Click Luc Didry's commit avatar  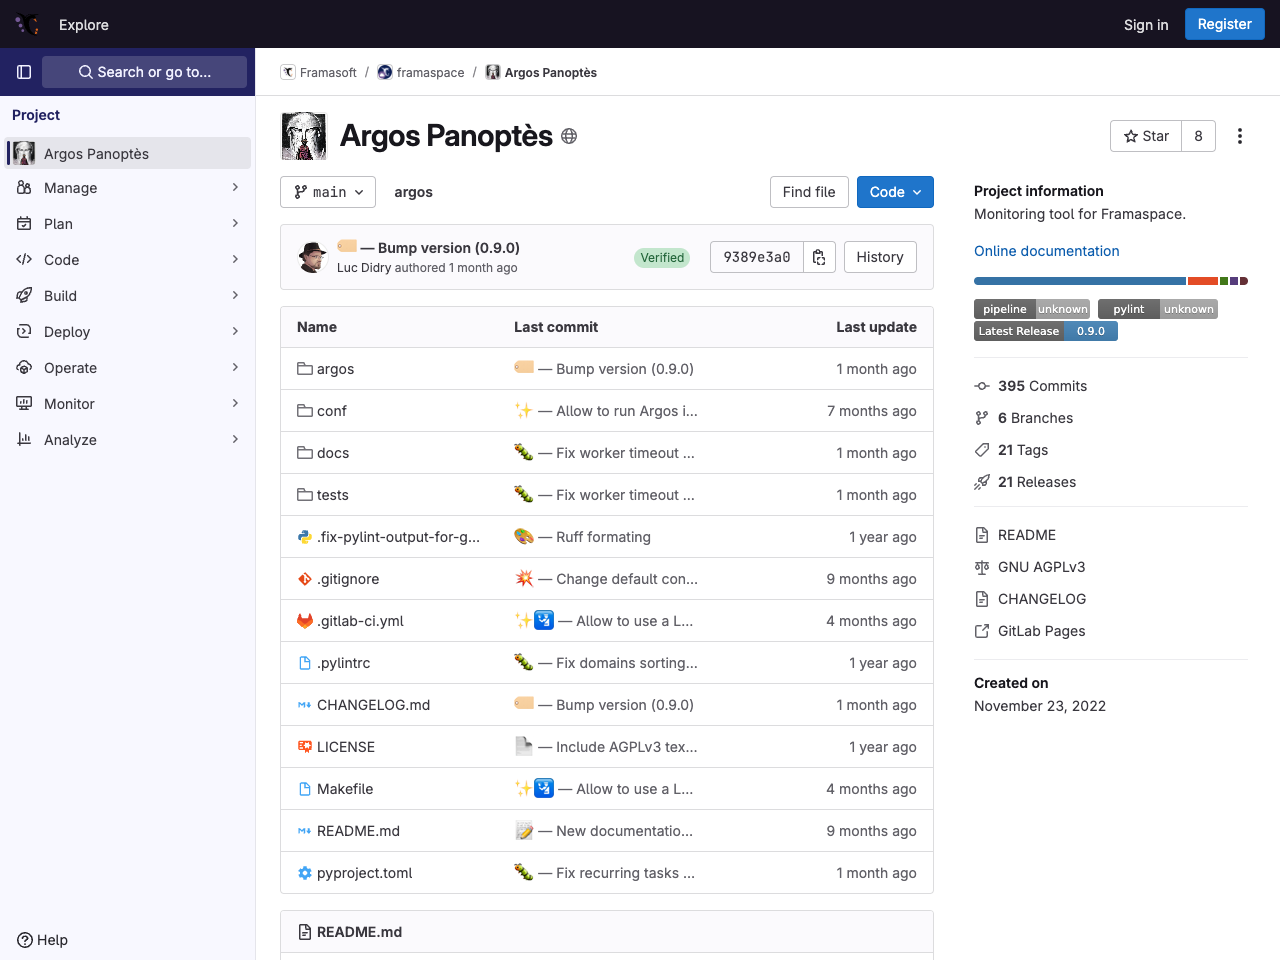point(313,257)
